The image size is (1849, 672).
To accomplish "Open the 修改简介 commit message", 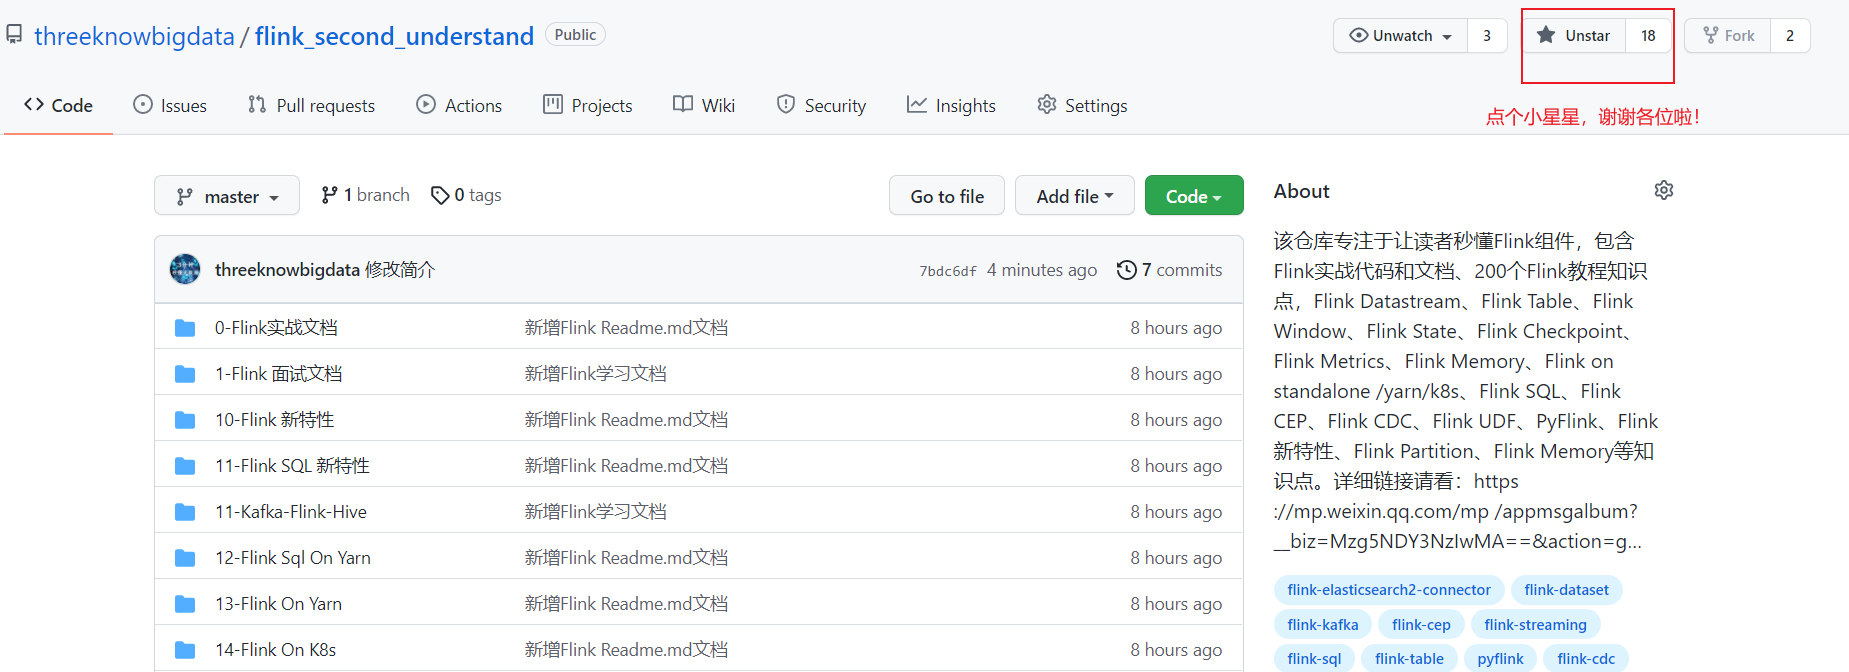I will click(400, 270).
